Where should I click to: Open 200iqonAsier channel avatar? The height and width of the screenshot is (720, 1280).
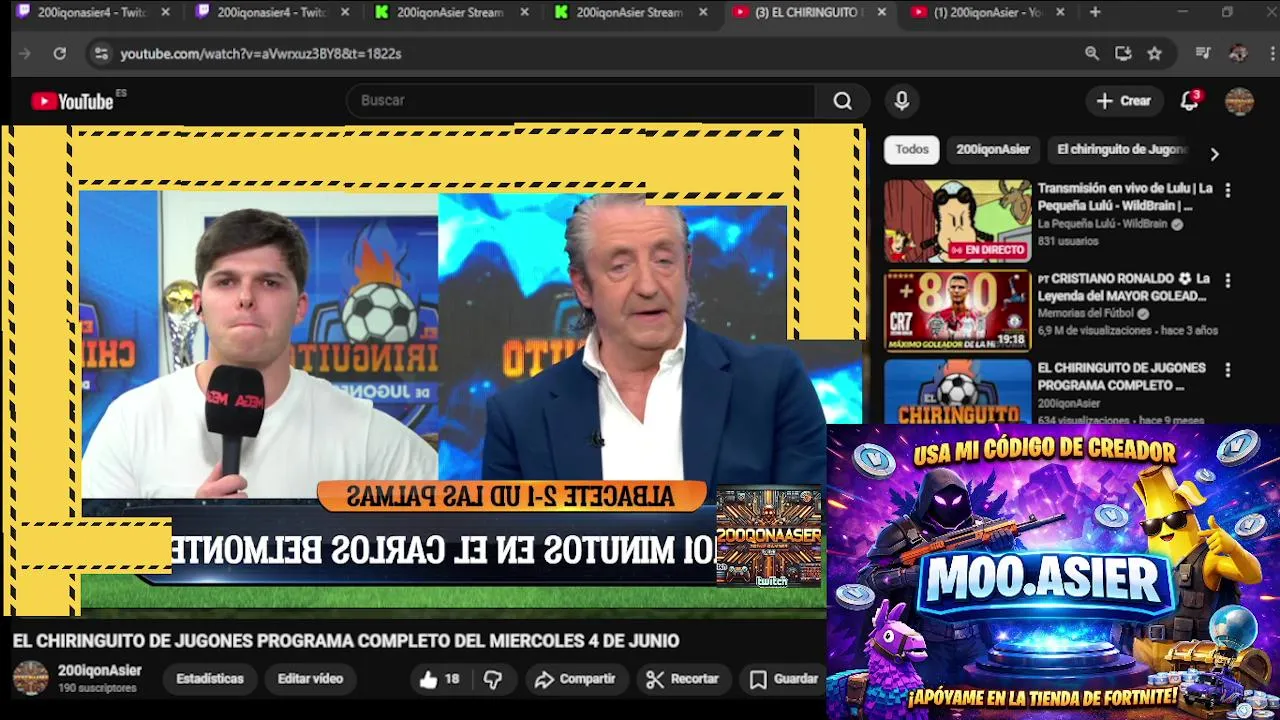(x=30, y=678)
